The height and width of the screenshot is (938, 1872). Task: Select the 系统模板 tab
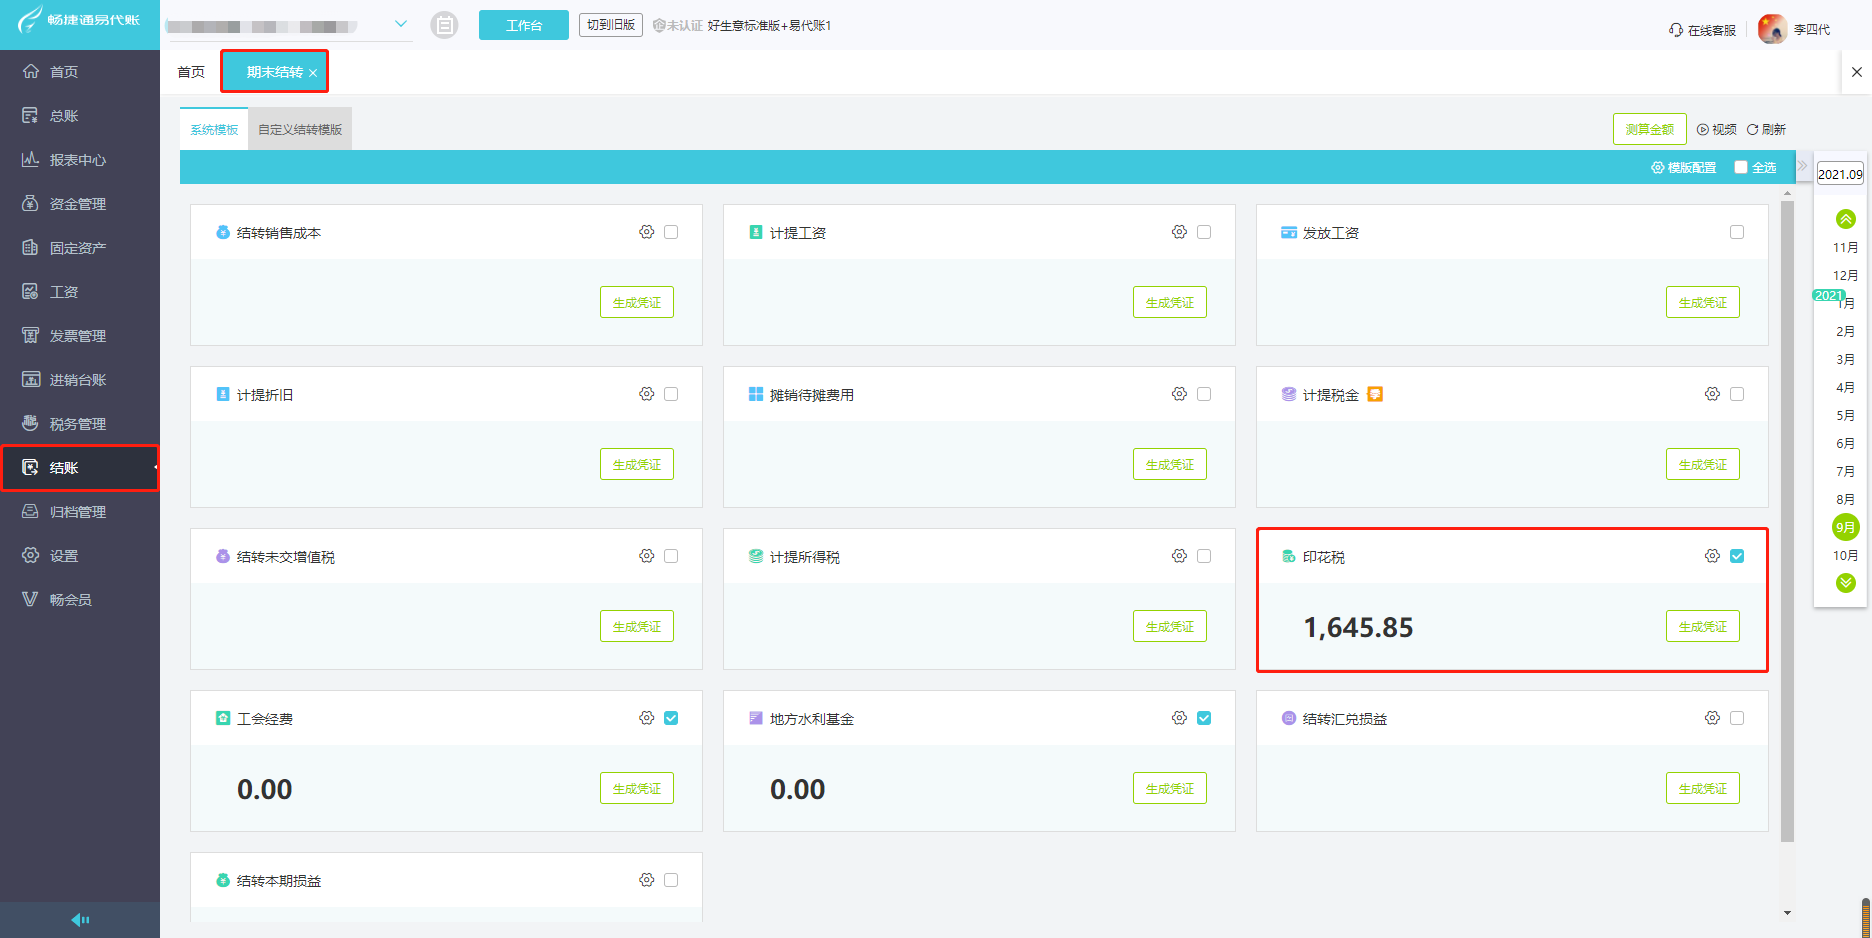coord(214,129)
